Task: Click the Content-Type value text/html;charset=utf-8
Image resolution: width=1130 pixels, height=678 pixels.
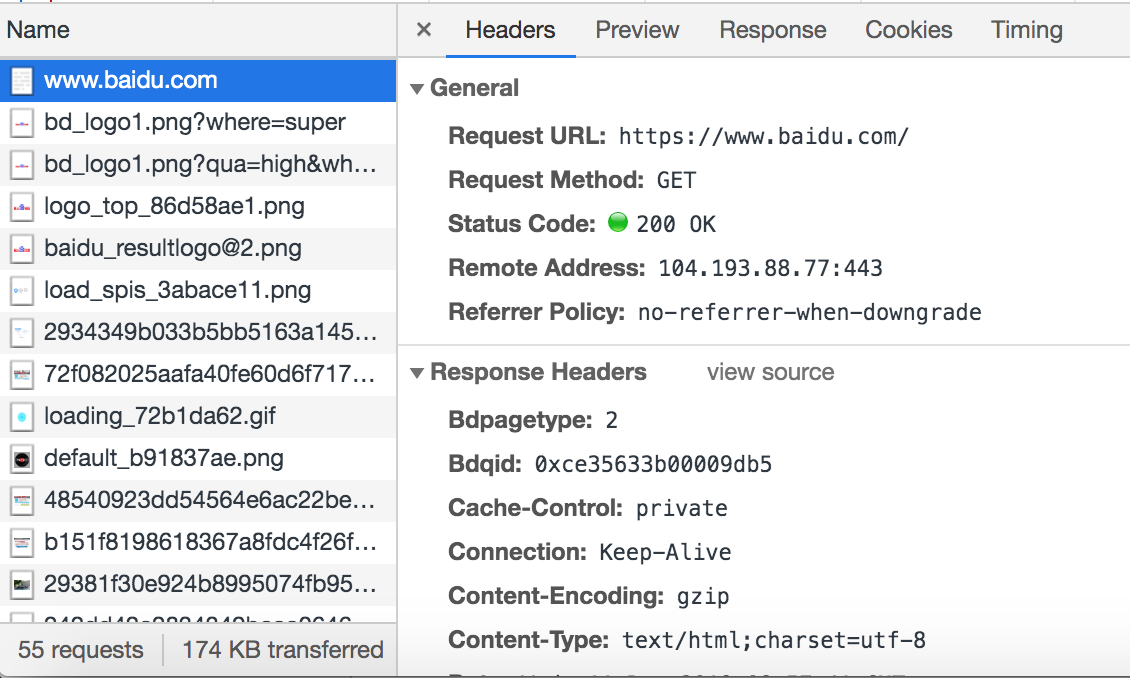Action: (774, 640)
